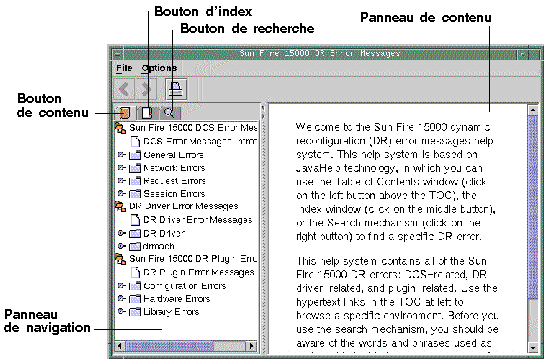Expand the Configuration Errors node
549x364 pixels.
click(x=121, y=286)
